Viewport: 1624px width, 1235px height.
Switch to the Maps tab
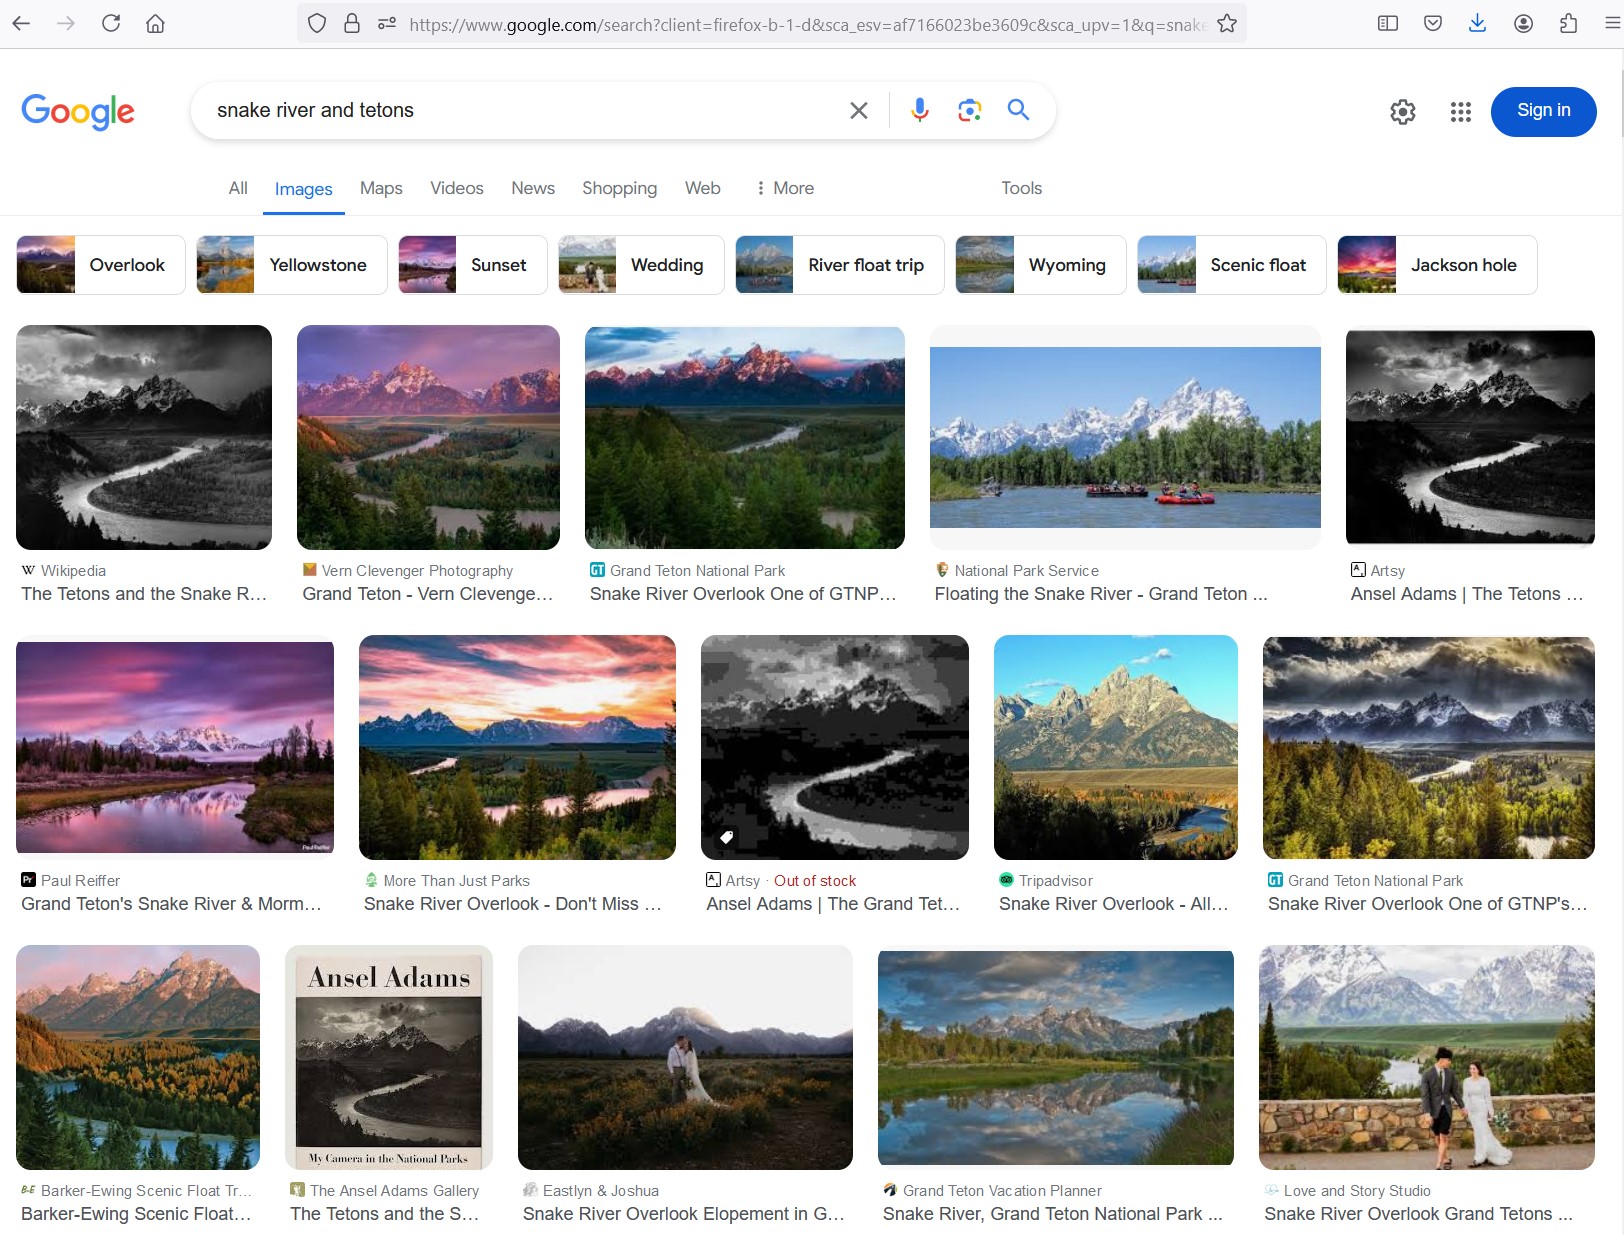(x=381, y=188)
